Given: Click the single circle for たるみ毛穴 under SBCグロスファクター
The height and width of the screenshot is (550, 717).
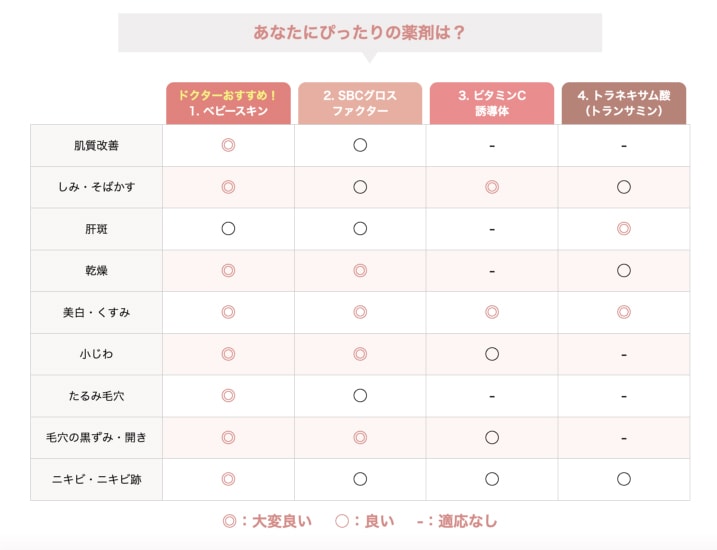Looking at the screenshot, I should click(x=360, y=395).
